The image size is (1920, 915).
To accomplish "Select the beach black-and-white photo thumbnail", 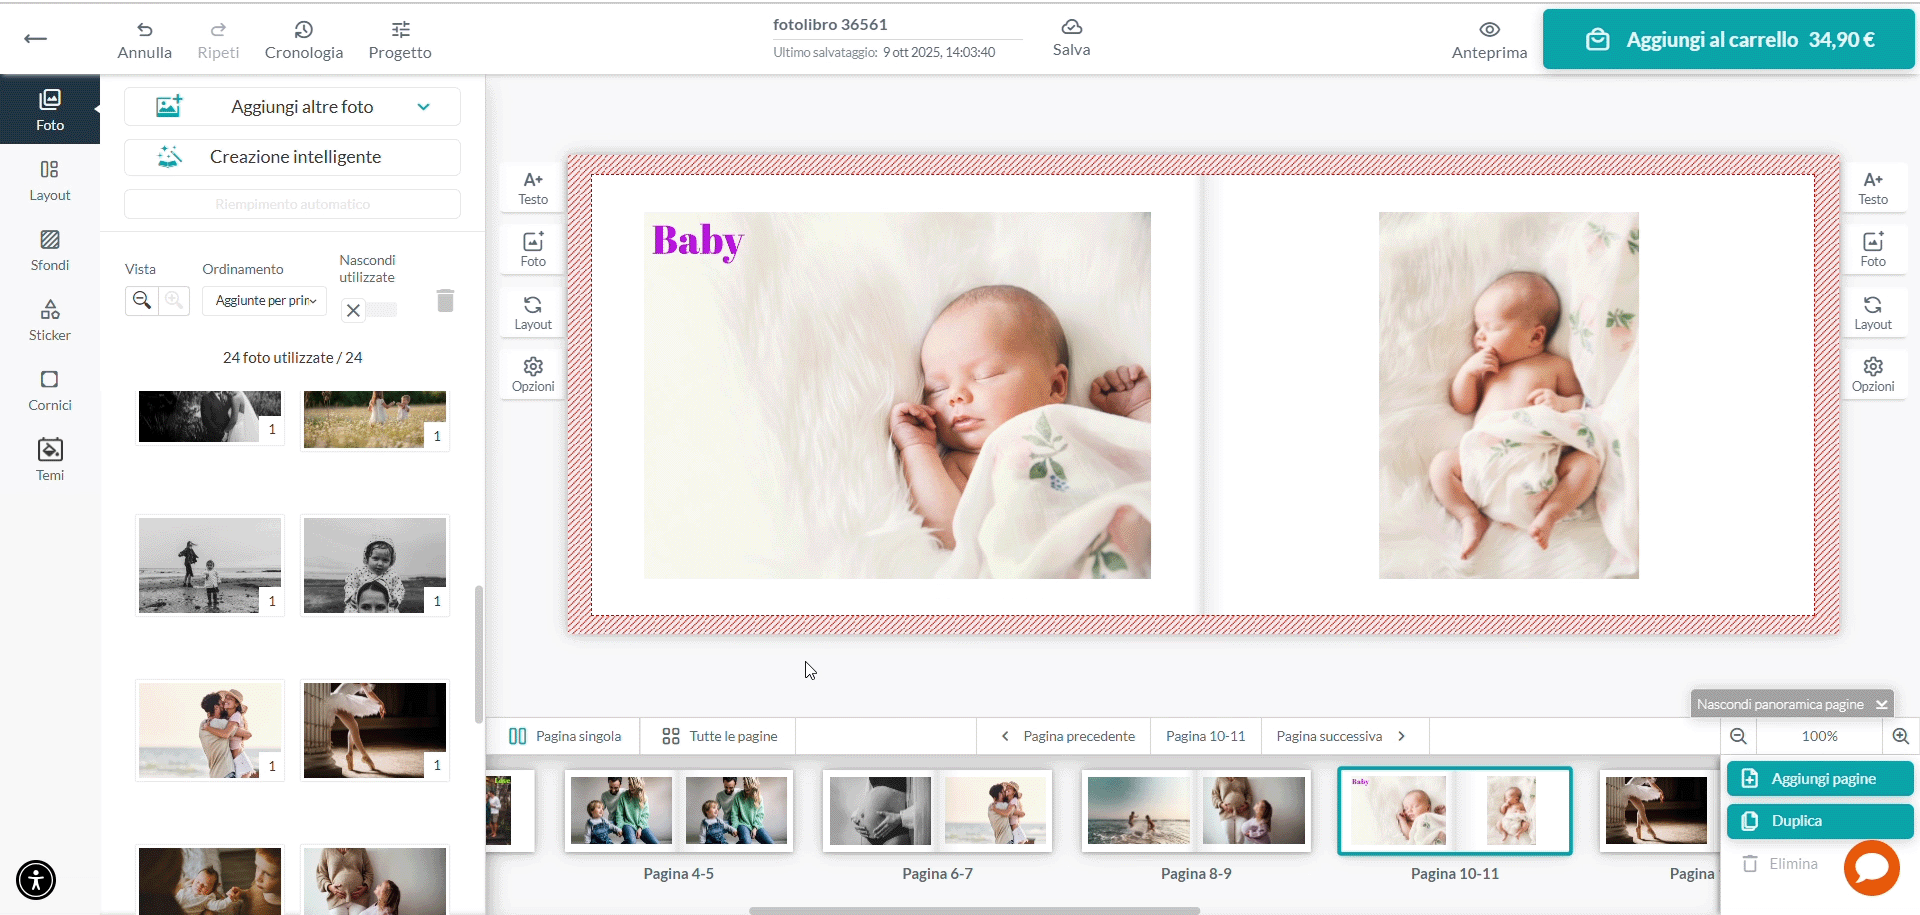I will 210,565.
